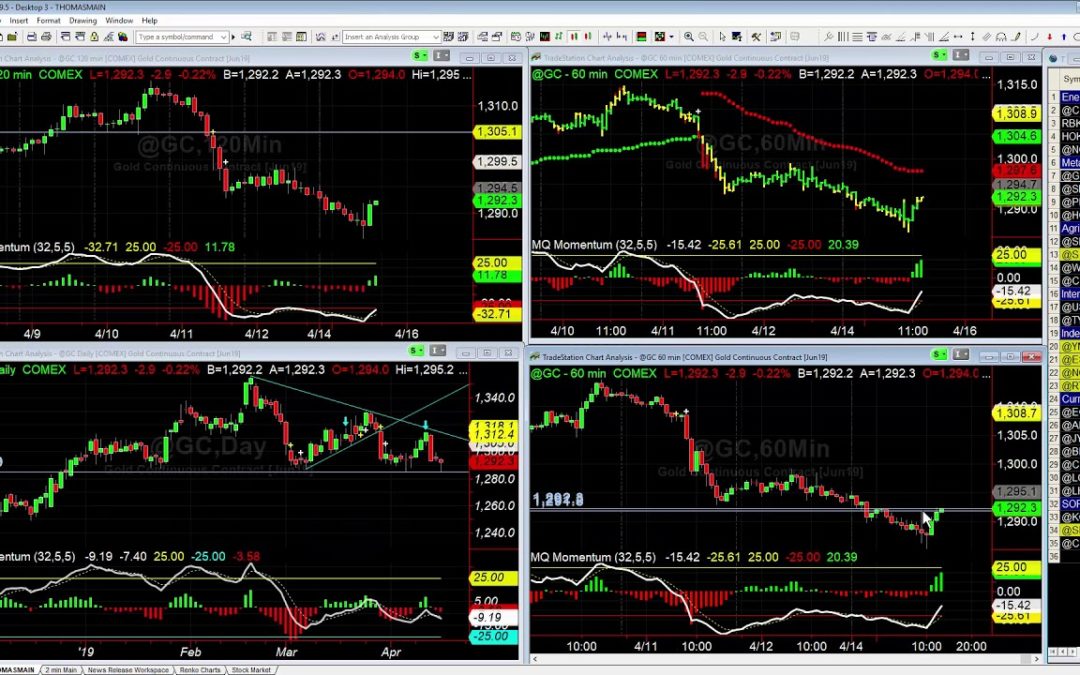The width and height of the screenshot is (1080, 675).
Task: Click the horizontal scrollbar under bottom-right chart
Action: (785, 659)
